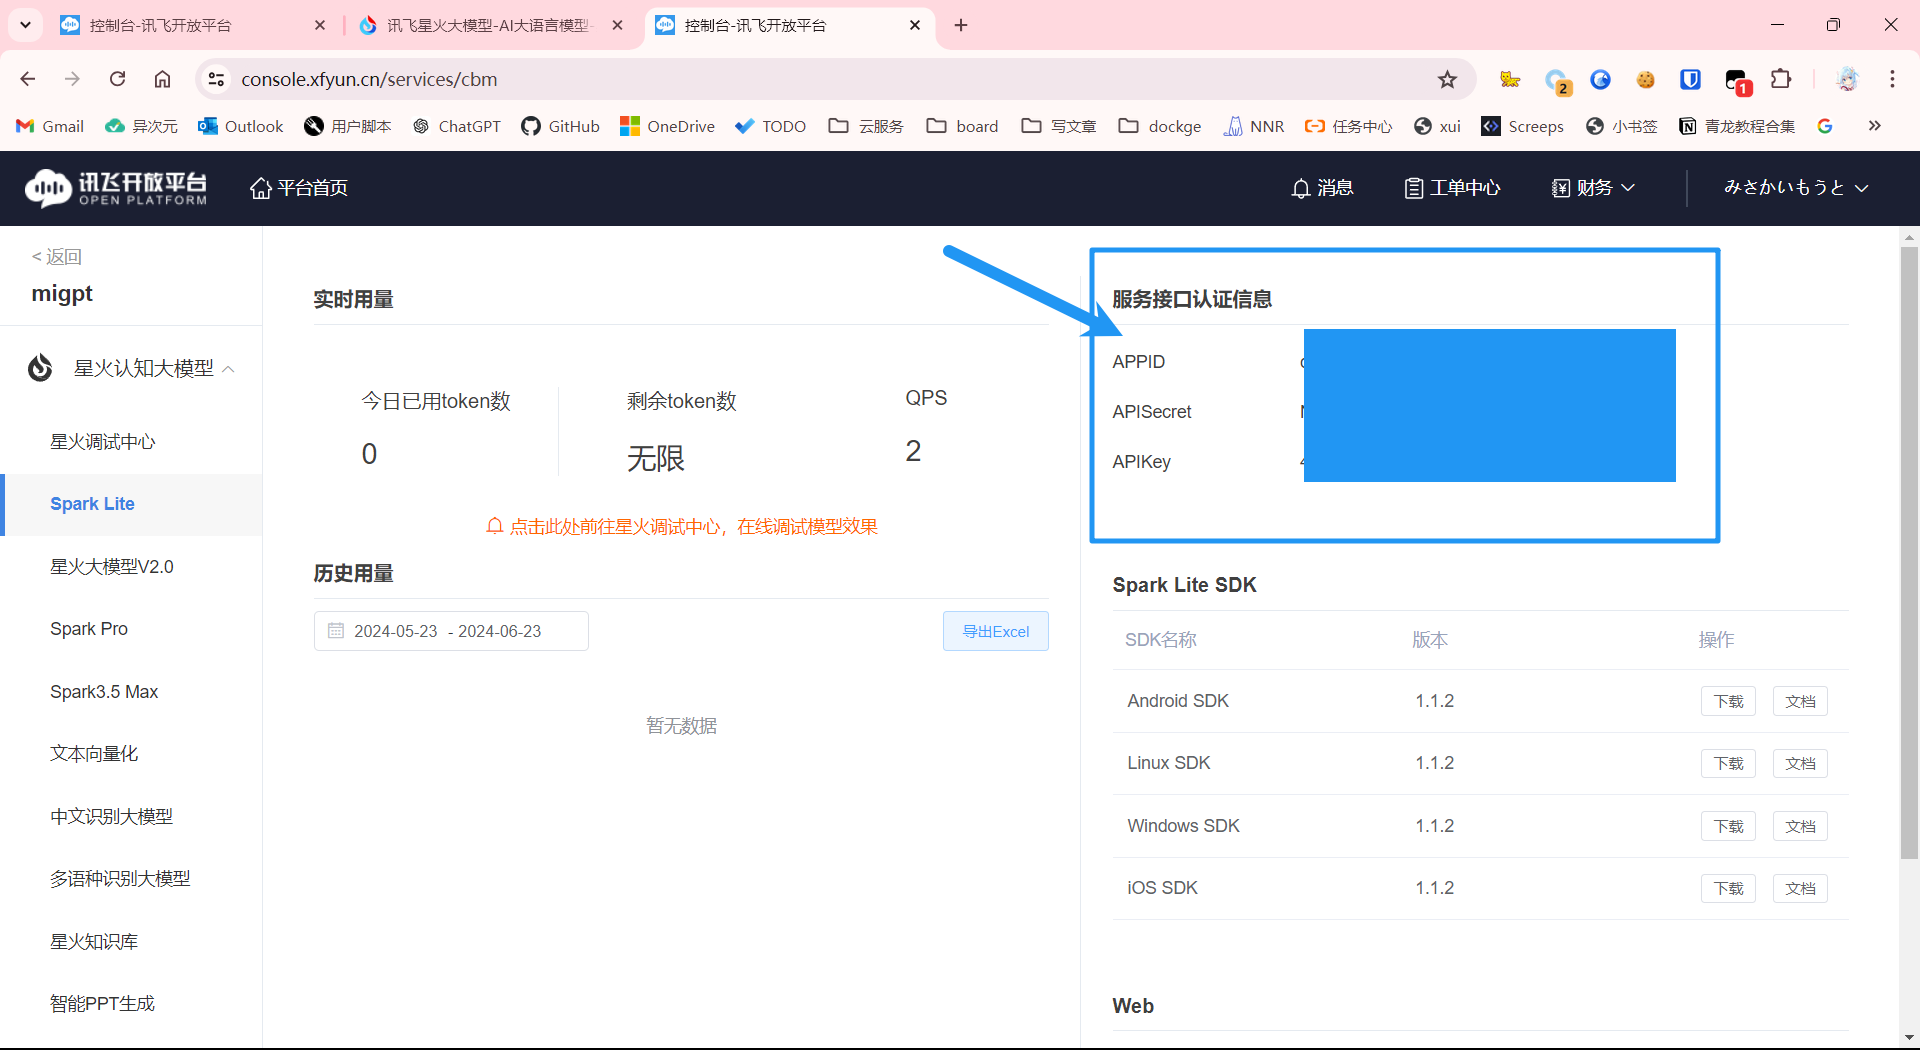The image size is (1920, 1050).
Task: Open the Linux SDK 文档 docs
Action: [1799, 764]
